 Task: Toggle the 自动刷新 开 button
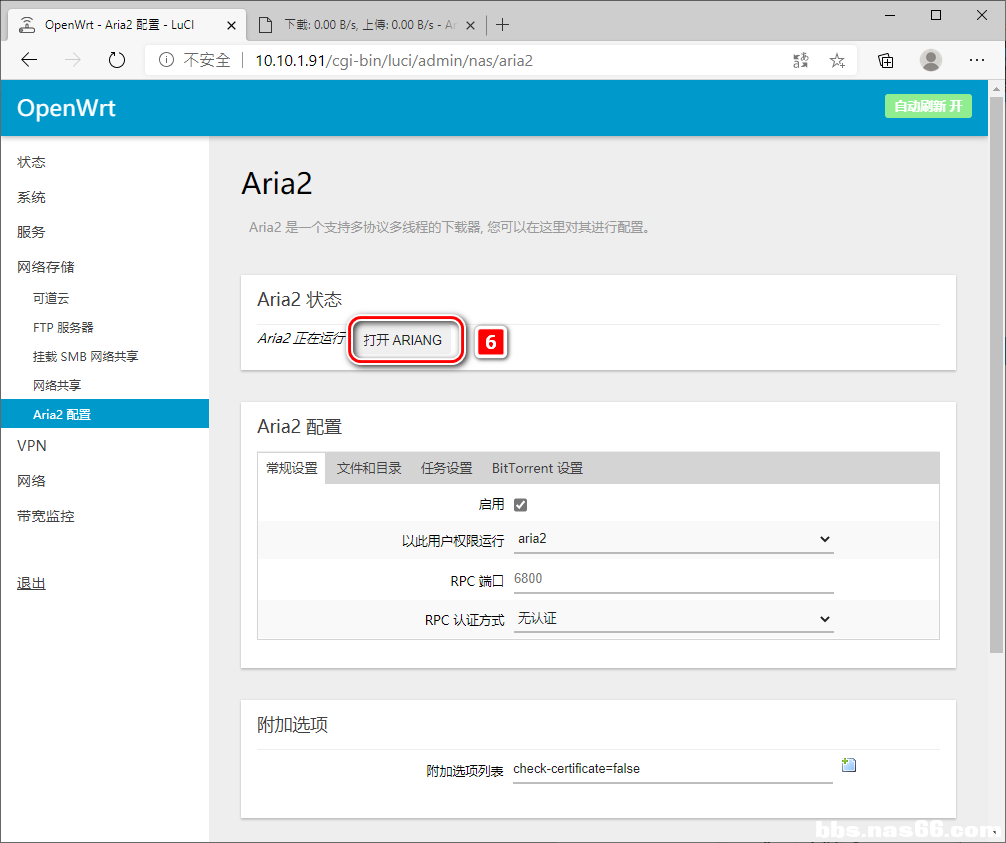(x=928, y=106)
